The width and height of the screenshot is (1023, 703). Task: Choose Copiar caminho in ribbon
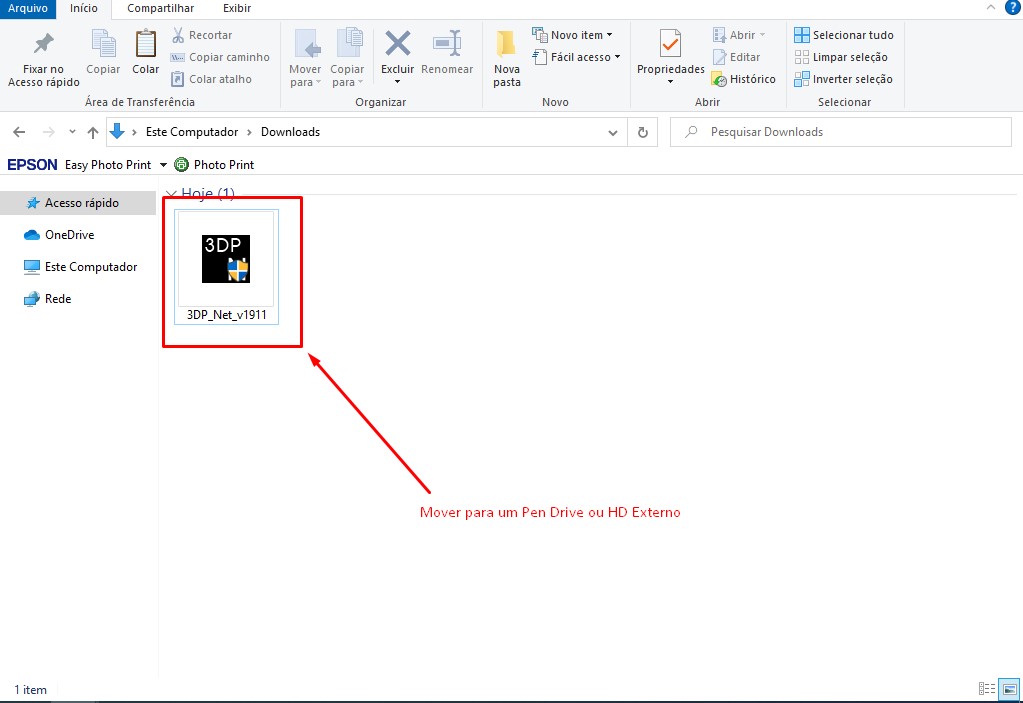point(220,57)
